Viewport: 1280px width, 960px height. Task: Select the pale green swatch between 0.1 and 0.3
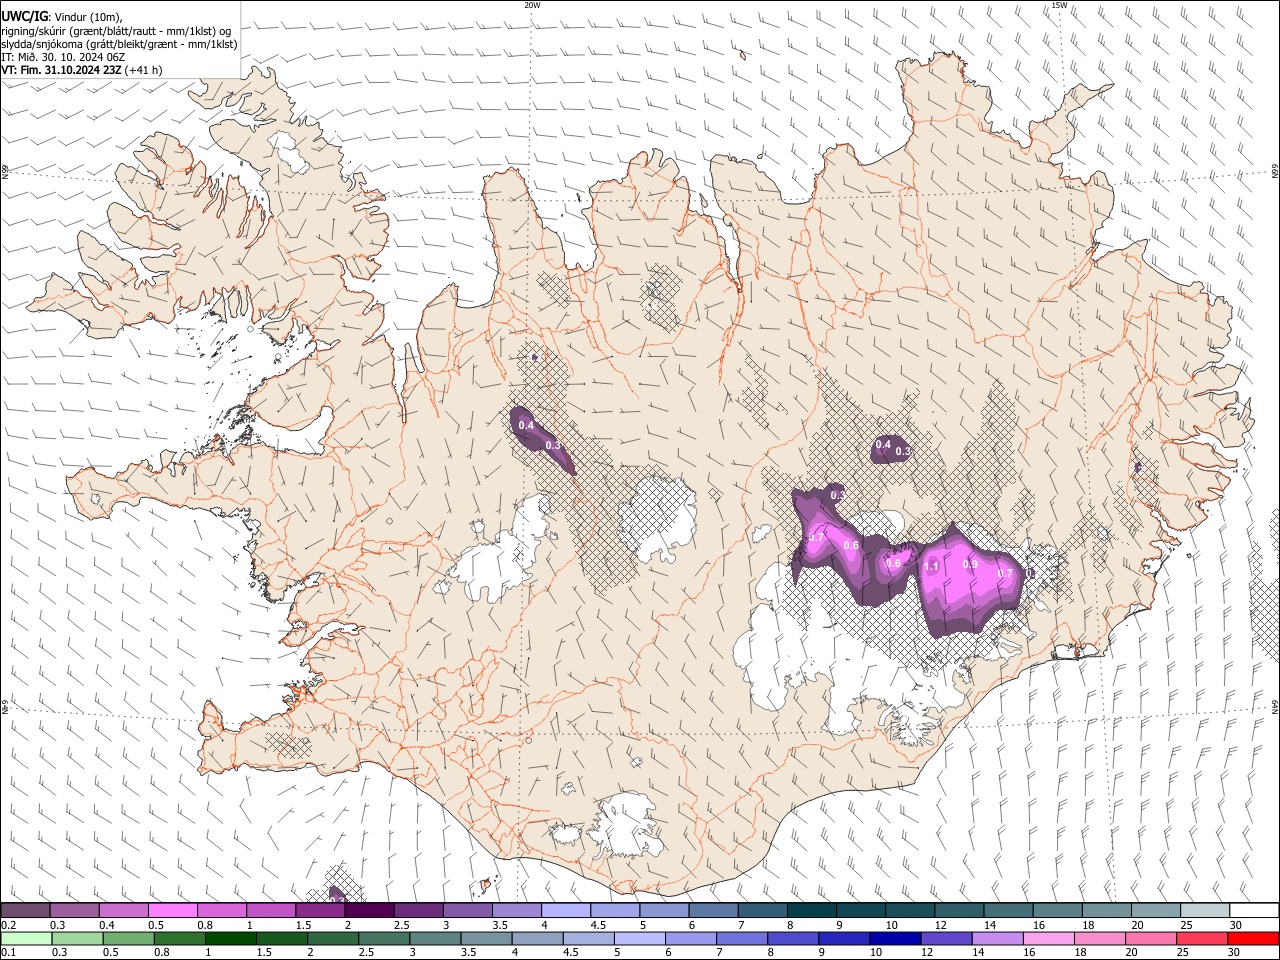pyautogui.click(x=25, y=938)
